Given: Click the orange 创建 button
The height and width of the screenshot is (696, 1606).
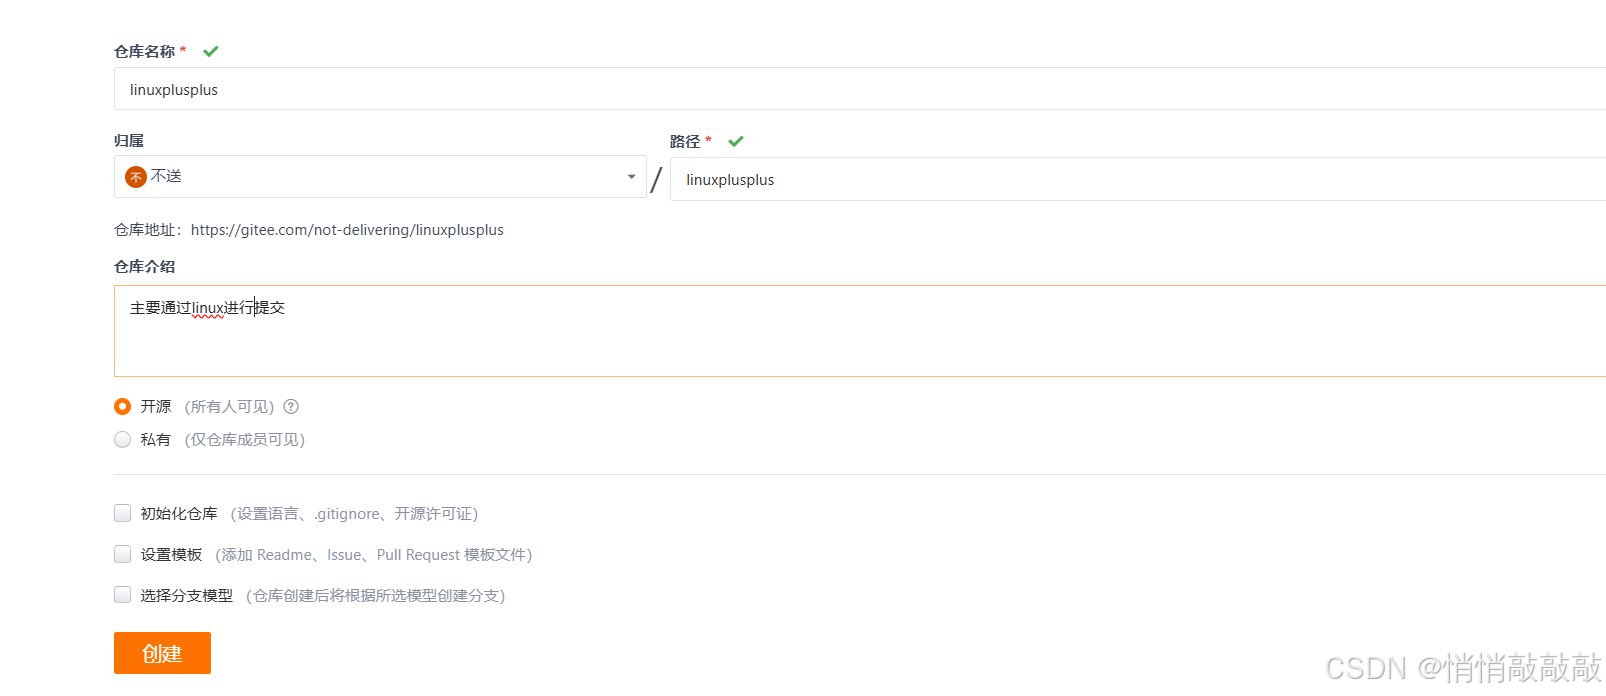Looking at the screenshot, I should click(162, 653).
